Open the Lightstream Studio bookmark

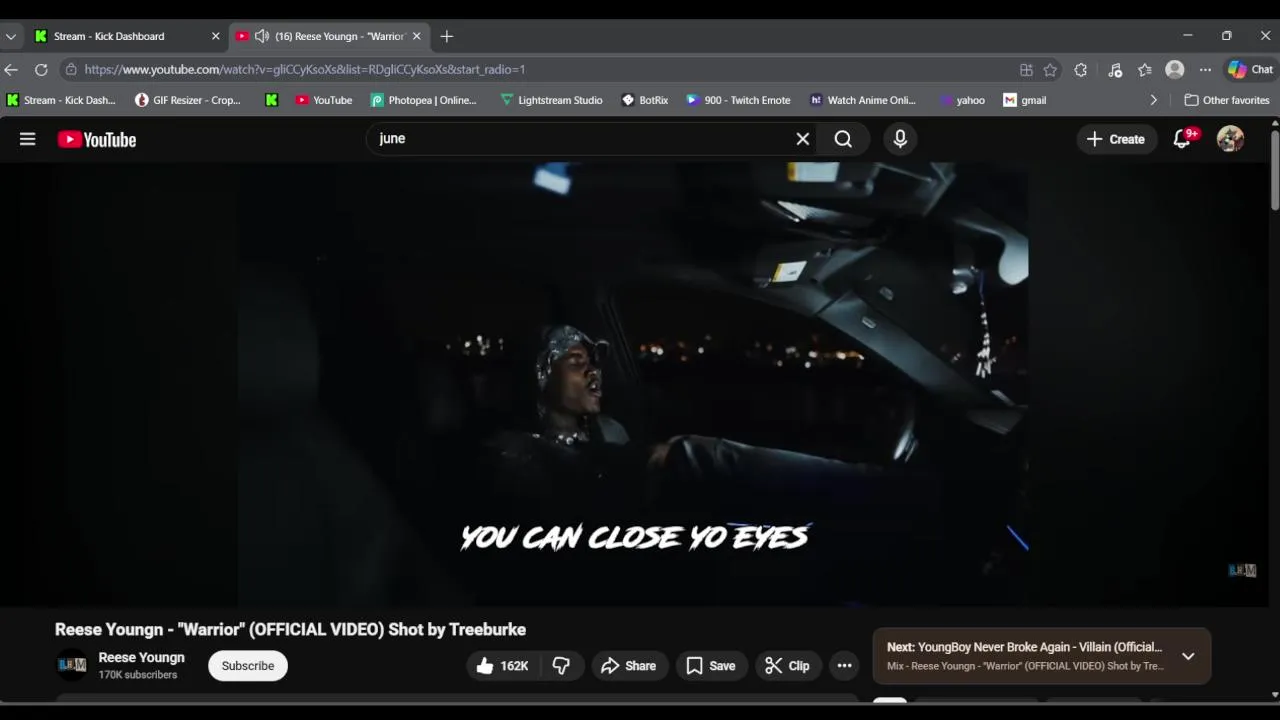(551, 100)
